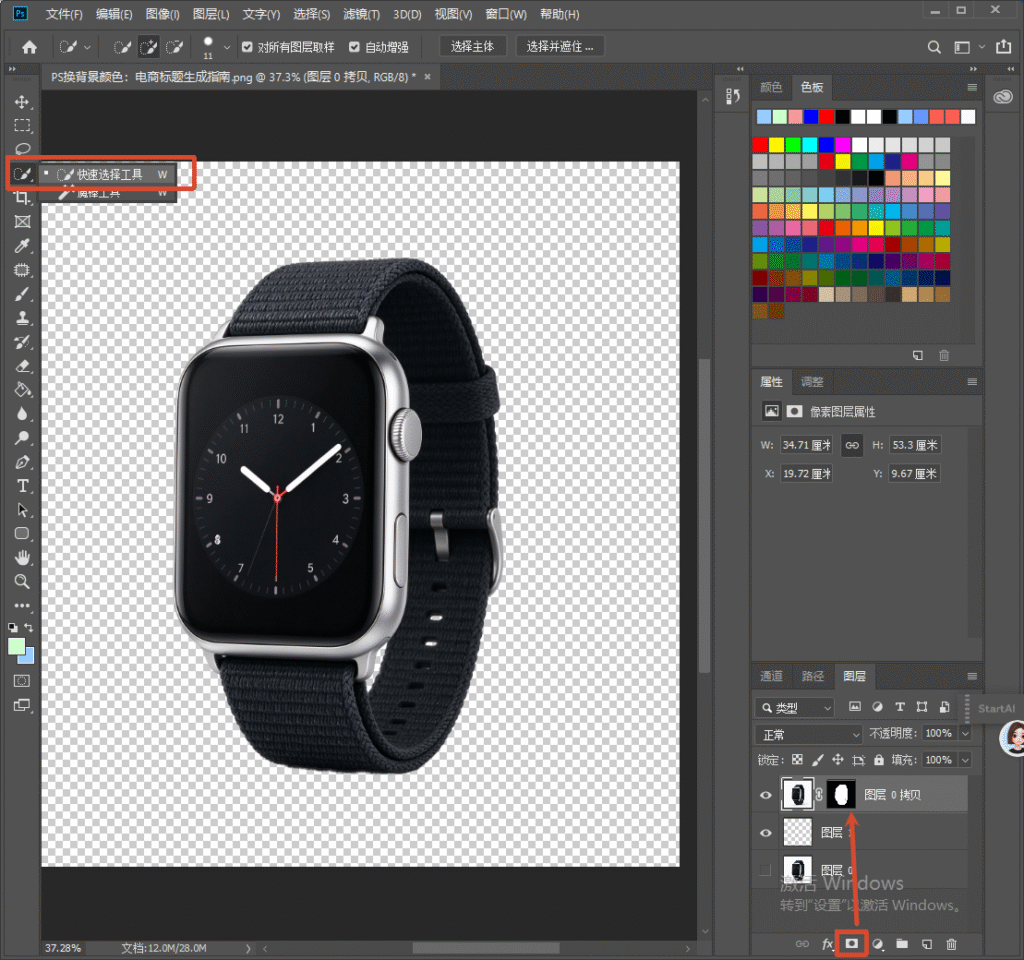This screenshot has width=1024, height=960.
Task: Select the Path Selection tool
Action: coord(22,509)
